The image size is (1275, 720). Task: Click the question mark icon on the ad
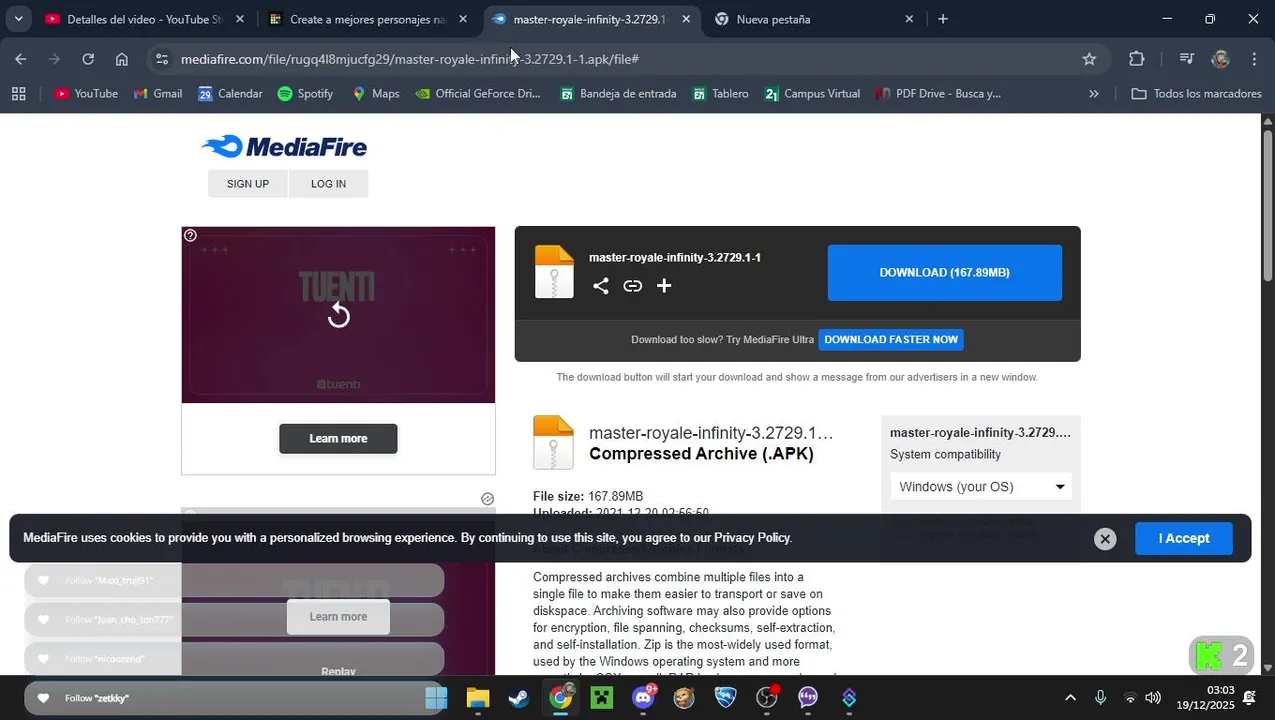pos(190,236)
